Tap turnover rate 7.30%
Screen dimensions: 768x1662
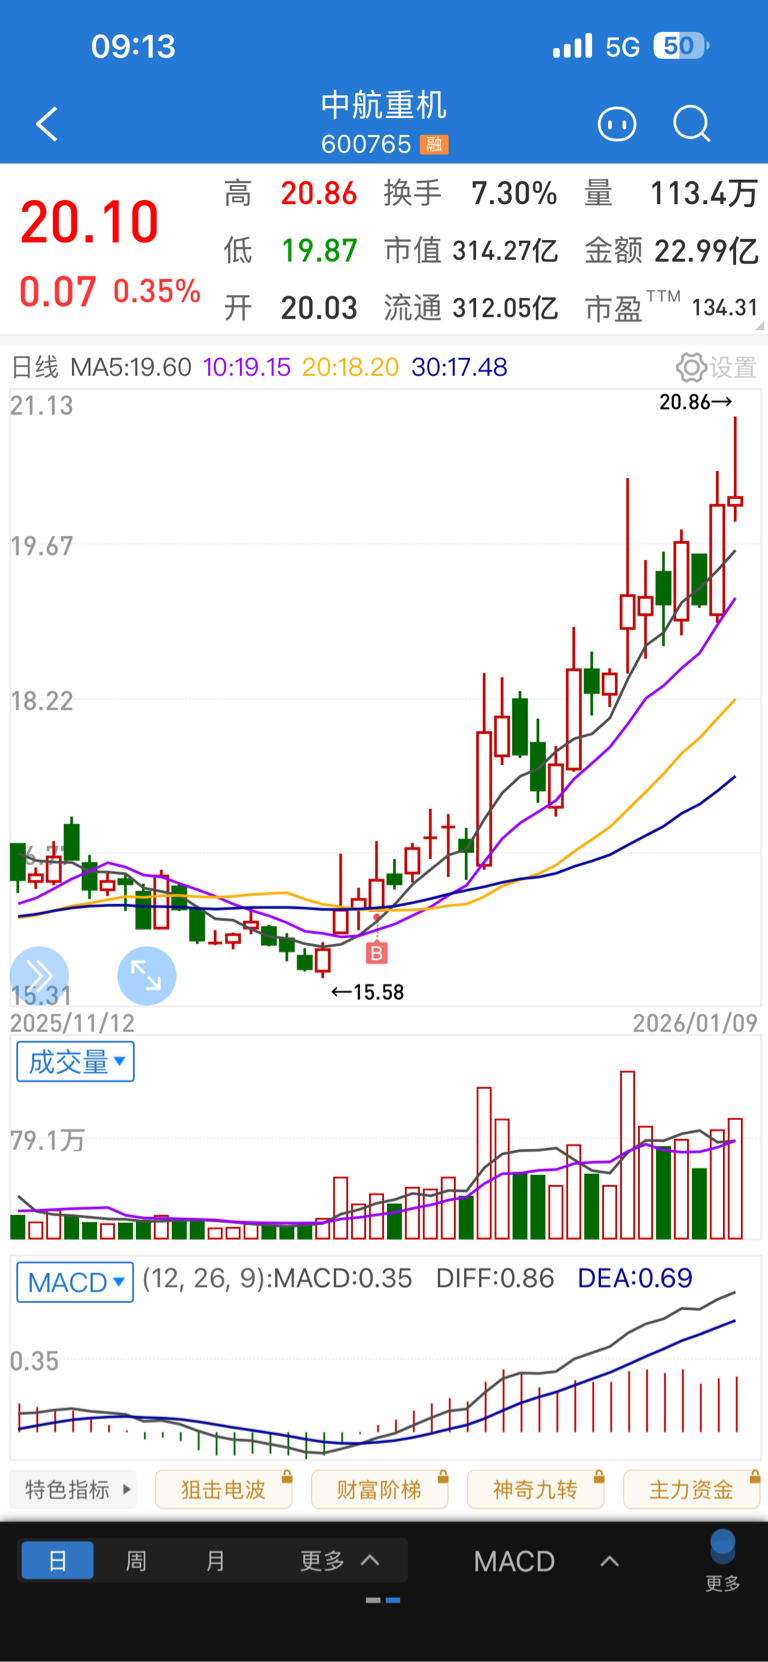pyautogui.click(x=514, y=193)
